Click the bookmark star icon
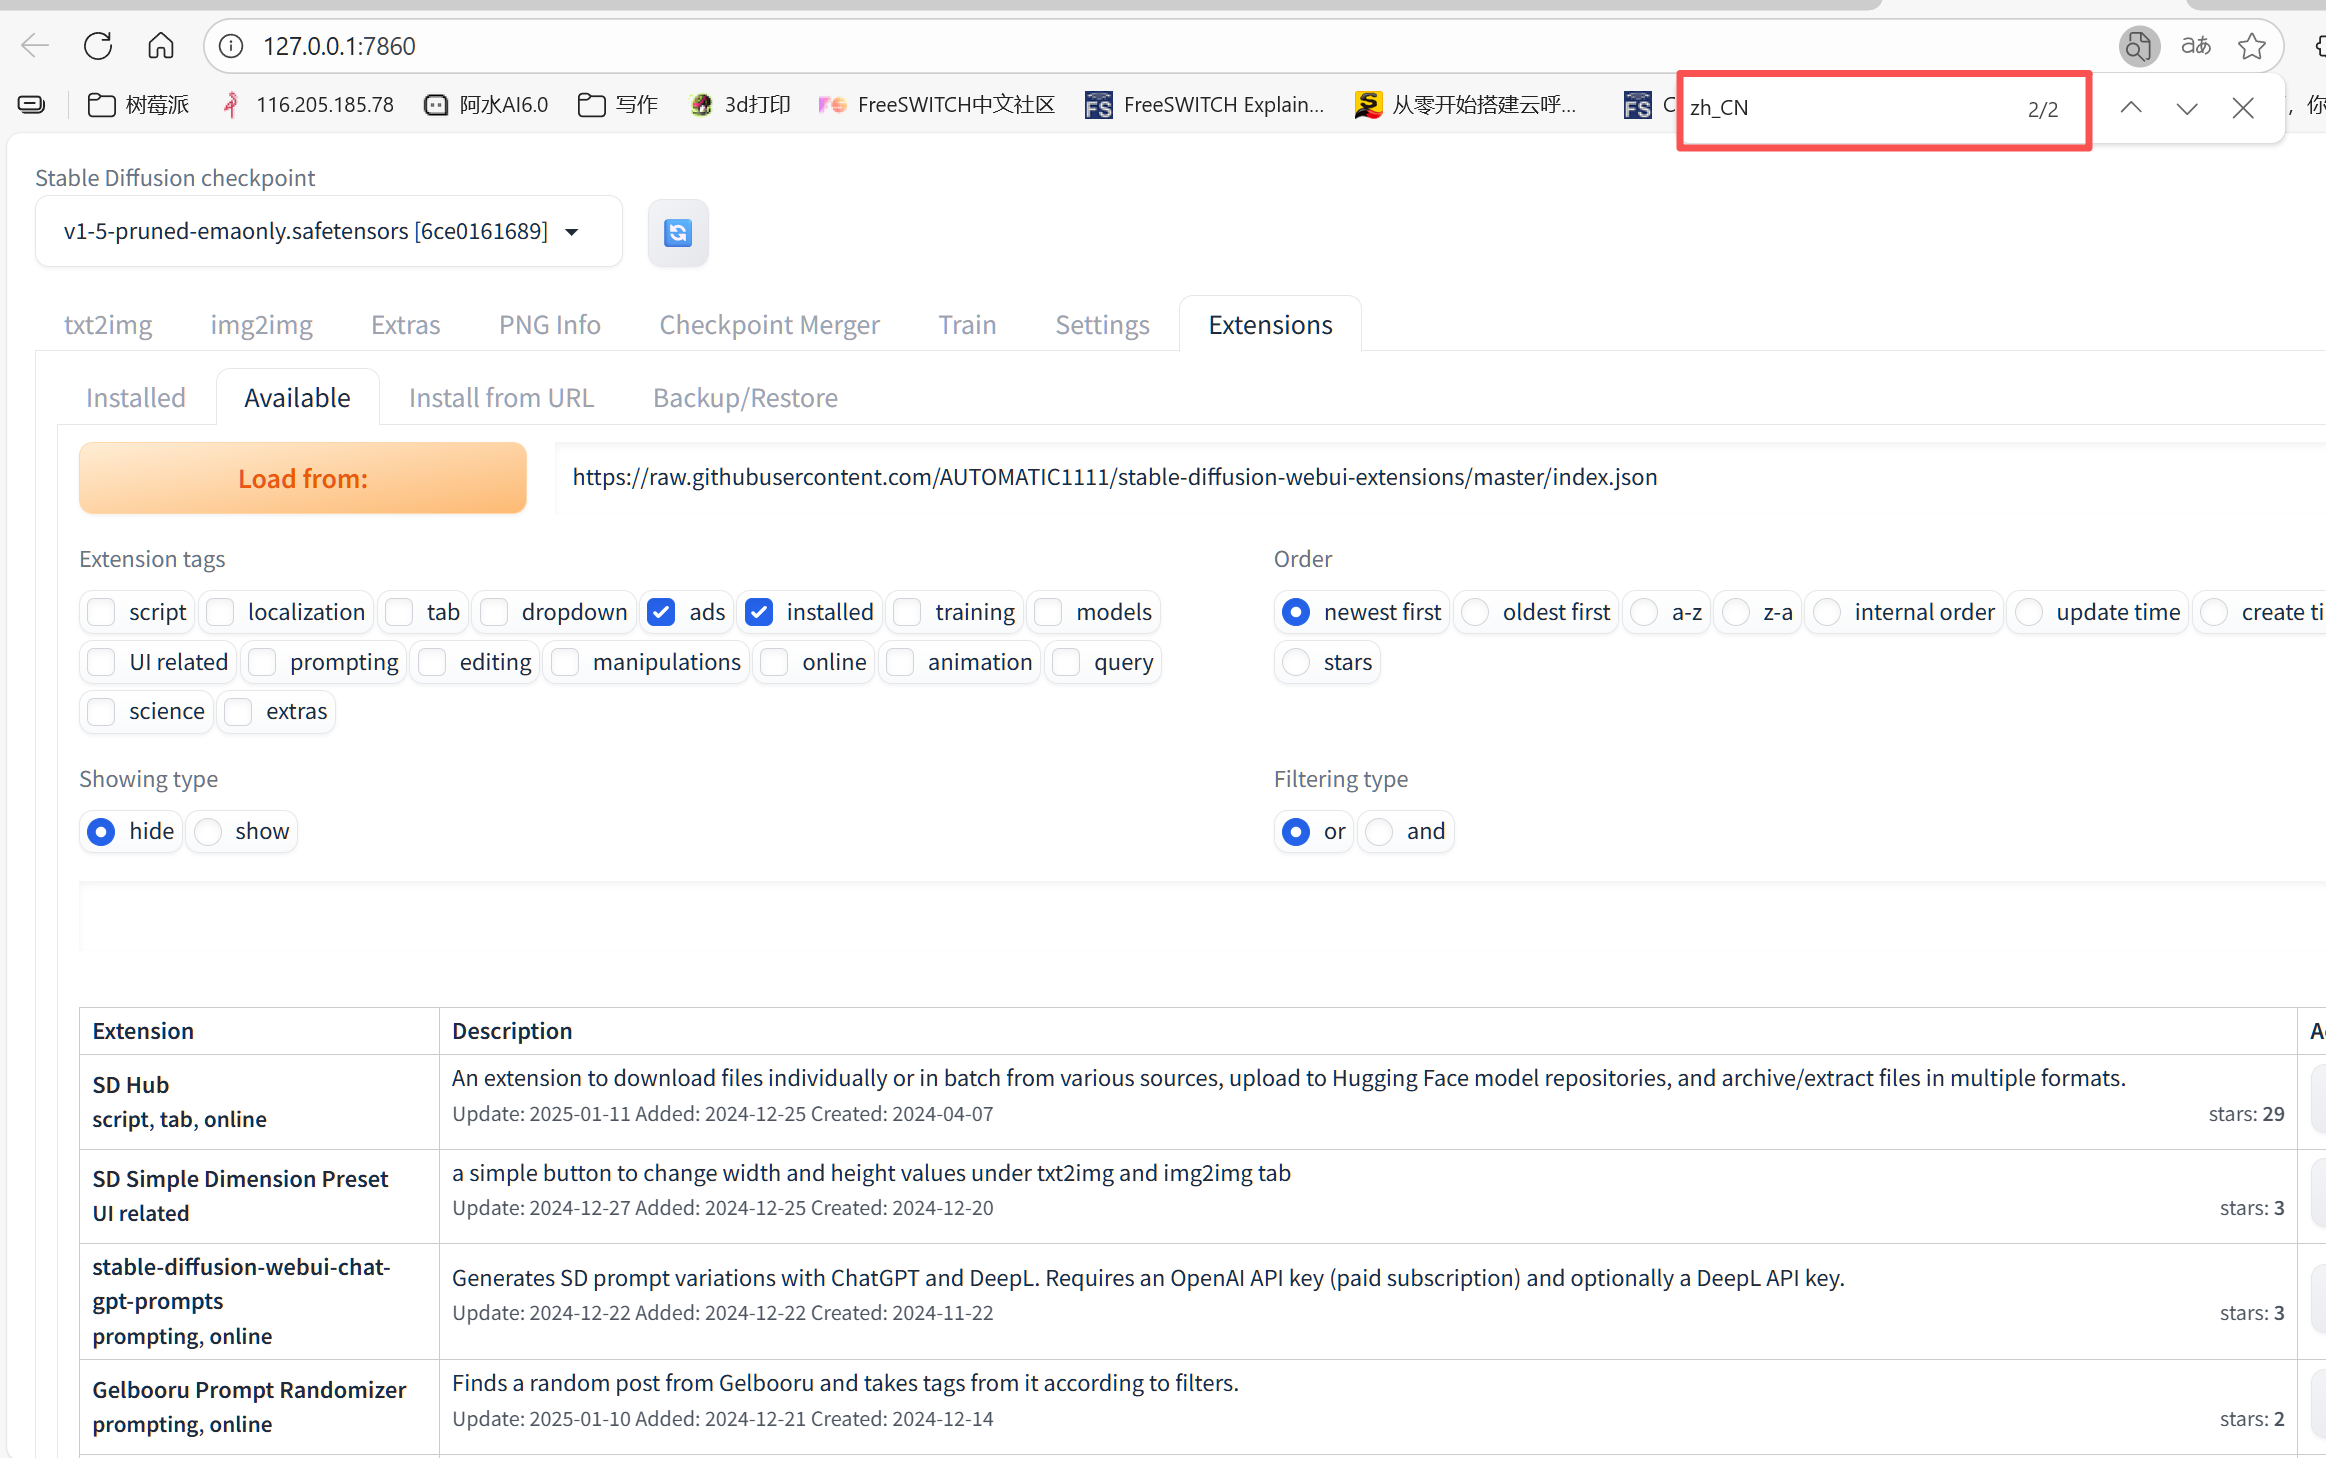Viewport: 2326px width, 1458px height. tap(2251, 46)
